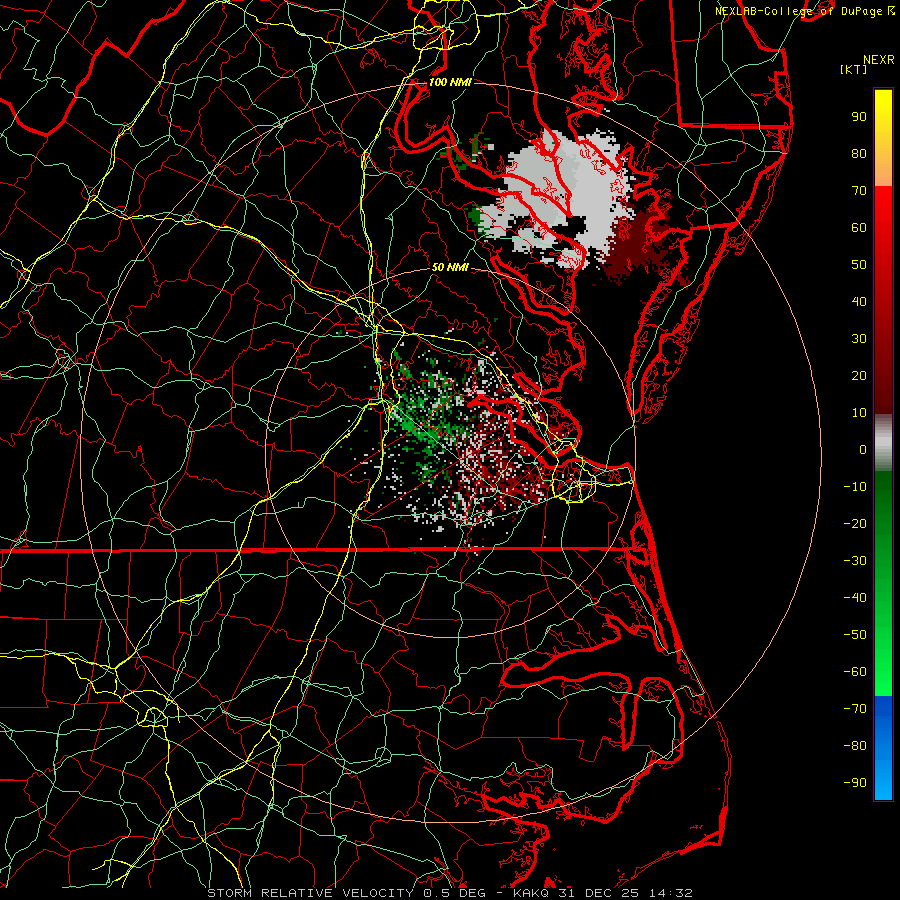Viewport: 900px width, 900px height.
Task: Click the yellow top segment of the color bar
Action: 883,138
